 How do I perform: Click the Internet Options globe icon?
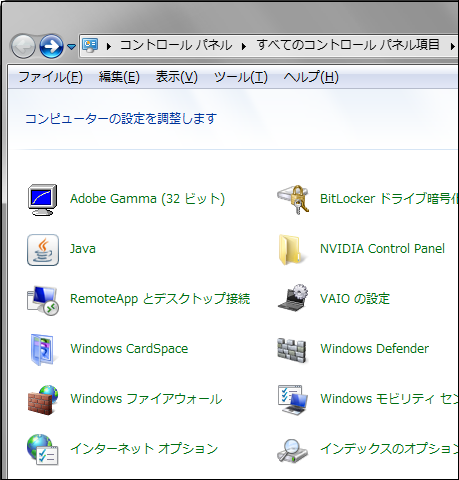pos(42,450)
